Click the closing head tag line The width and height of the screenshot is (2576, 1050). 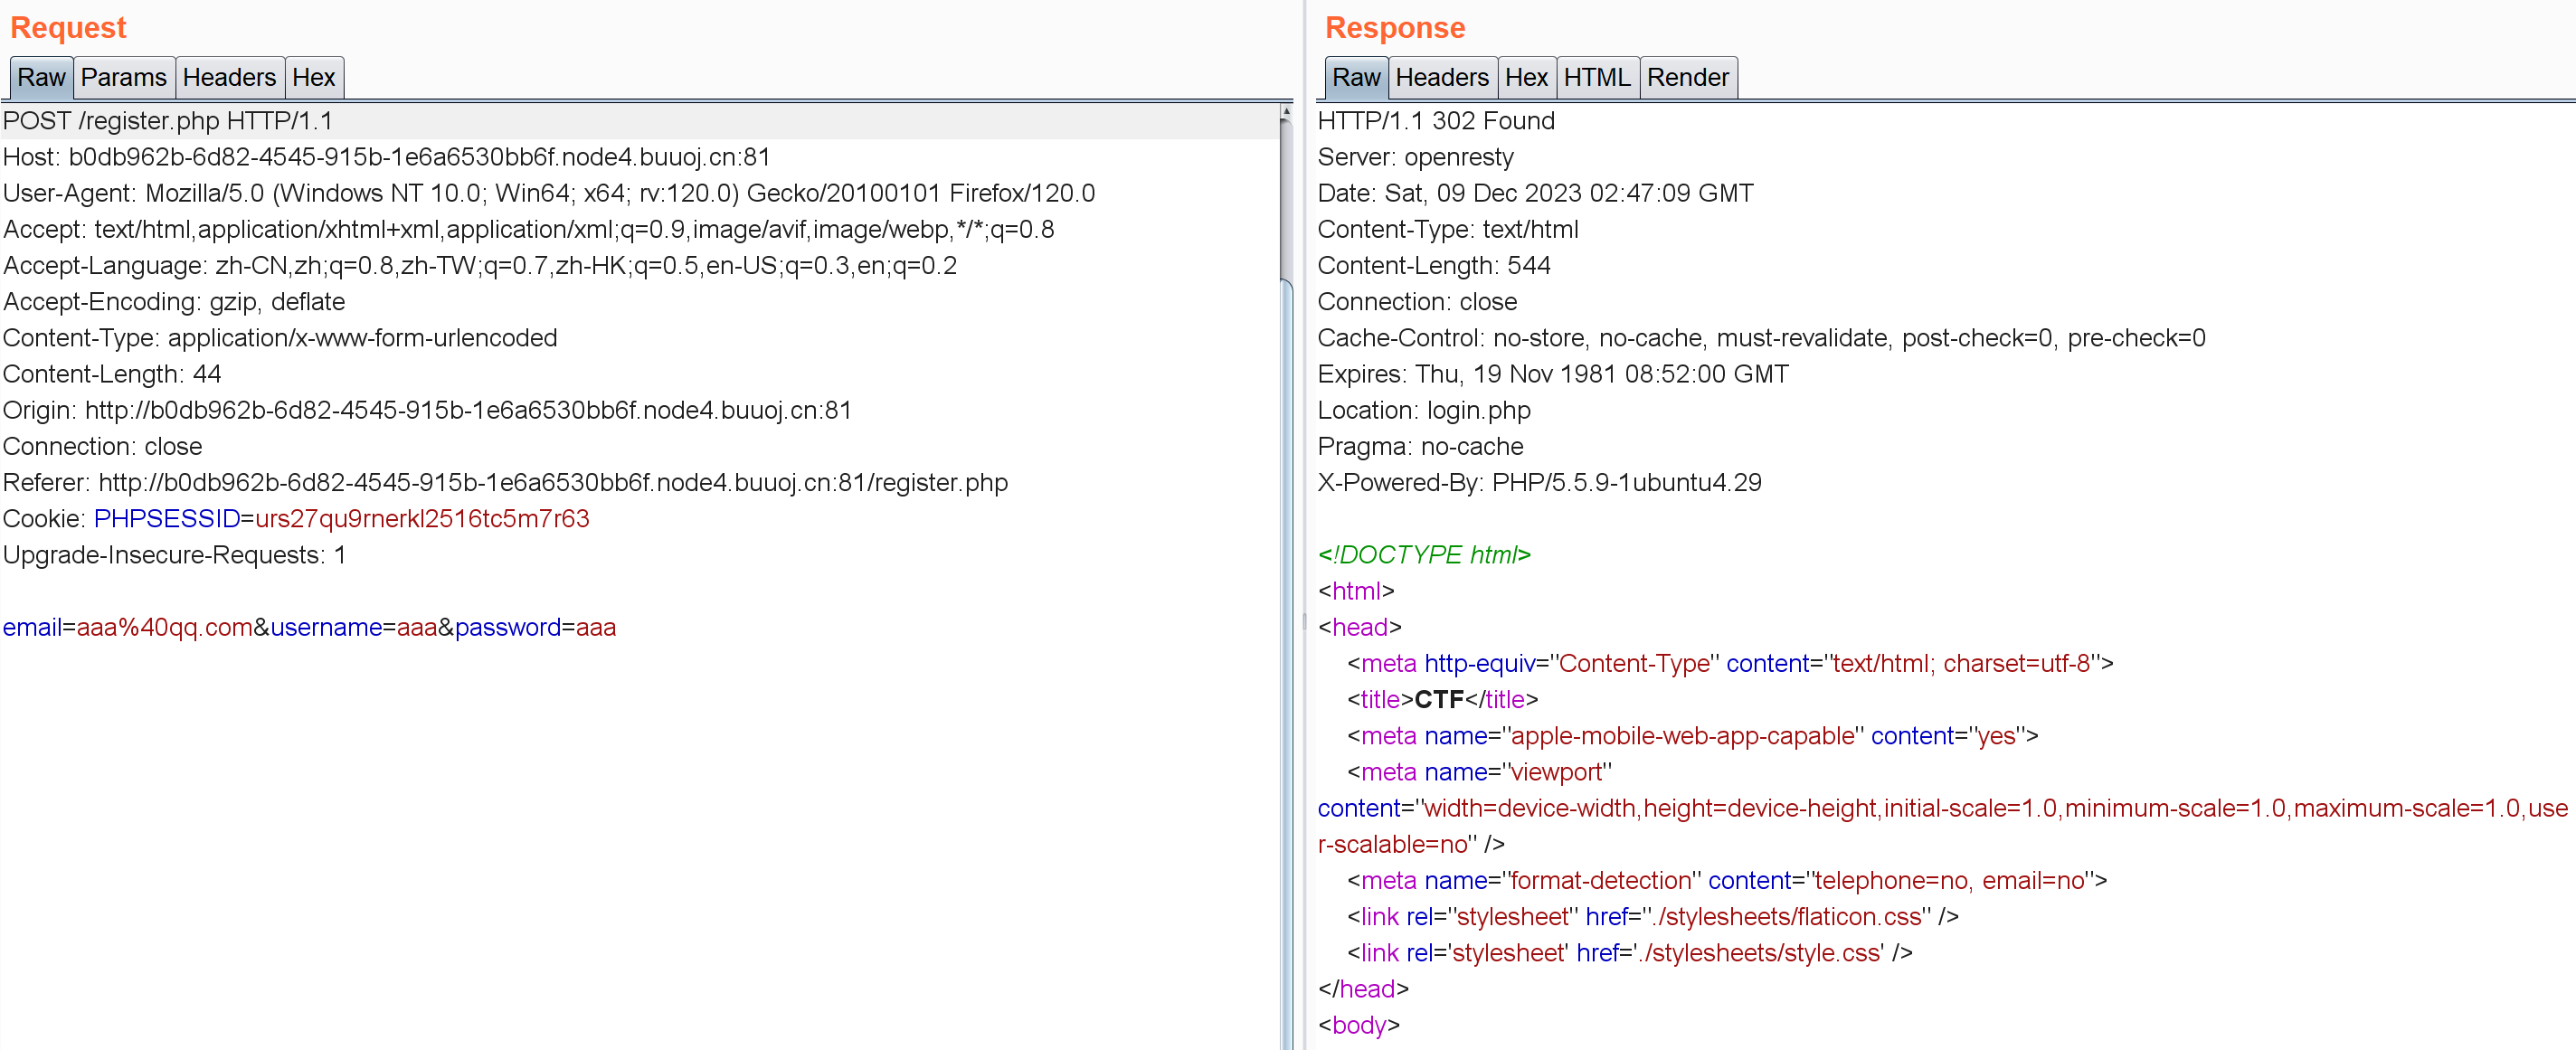(1364, 989)
